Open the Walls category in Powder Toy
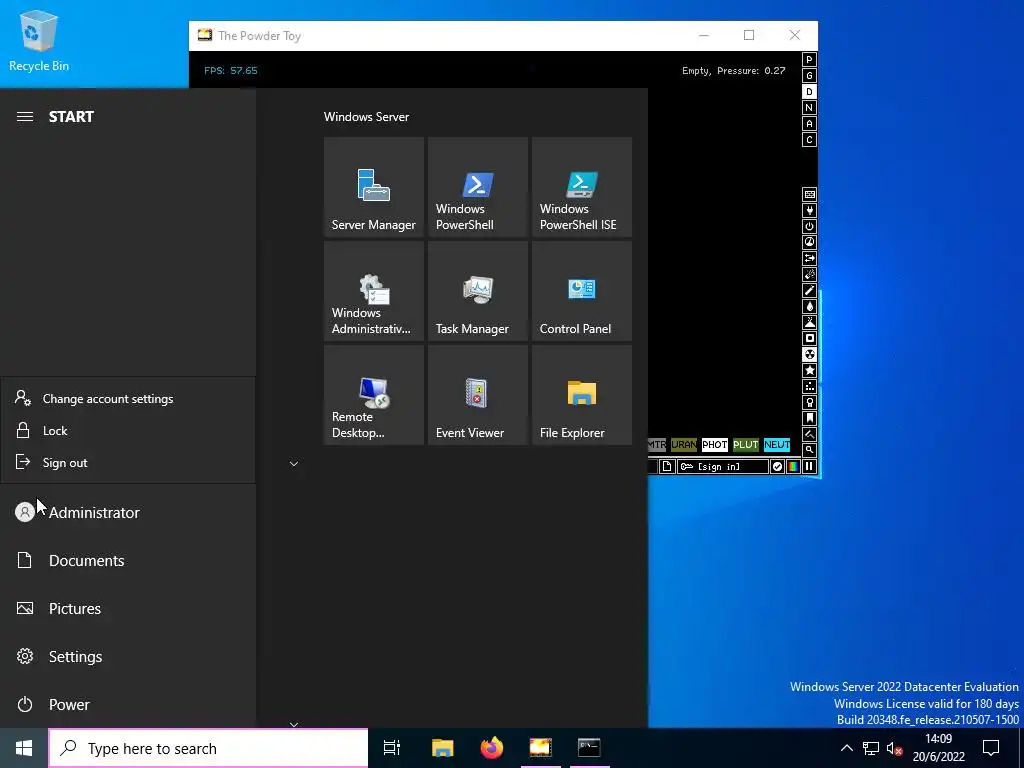1024x768 pixels. tap(809, 194)
